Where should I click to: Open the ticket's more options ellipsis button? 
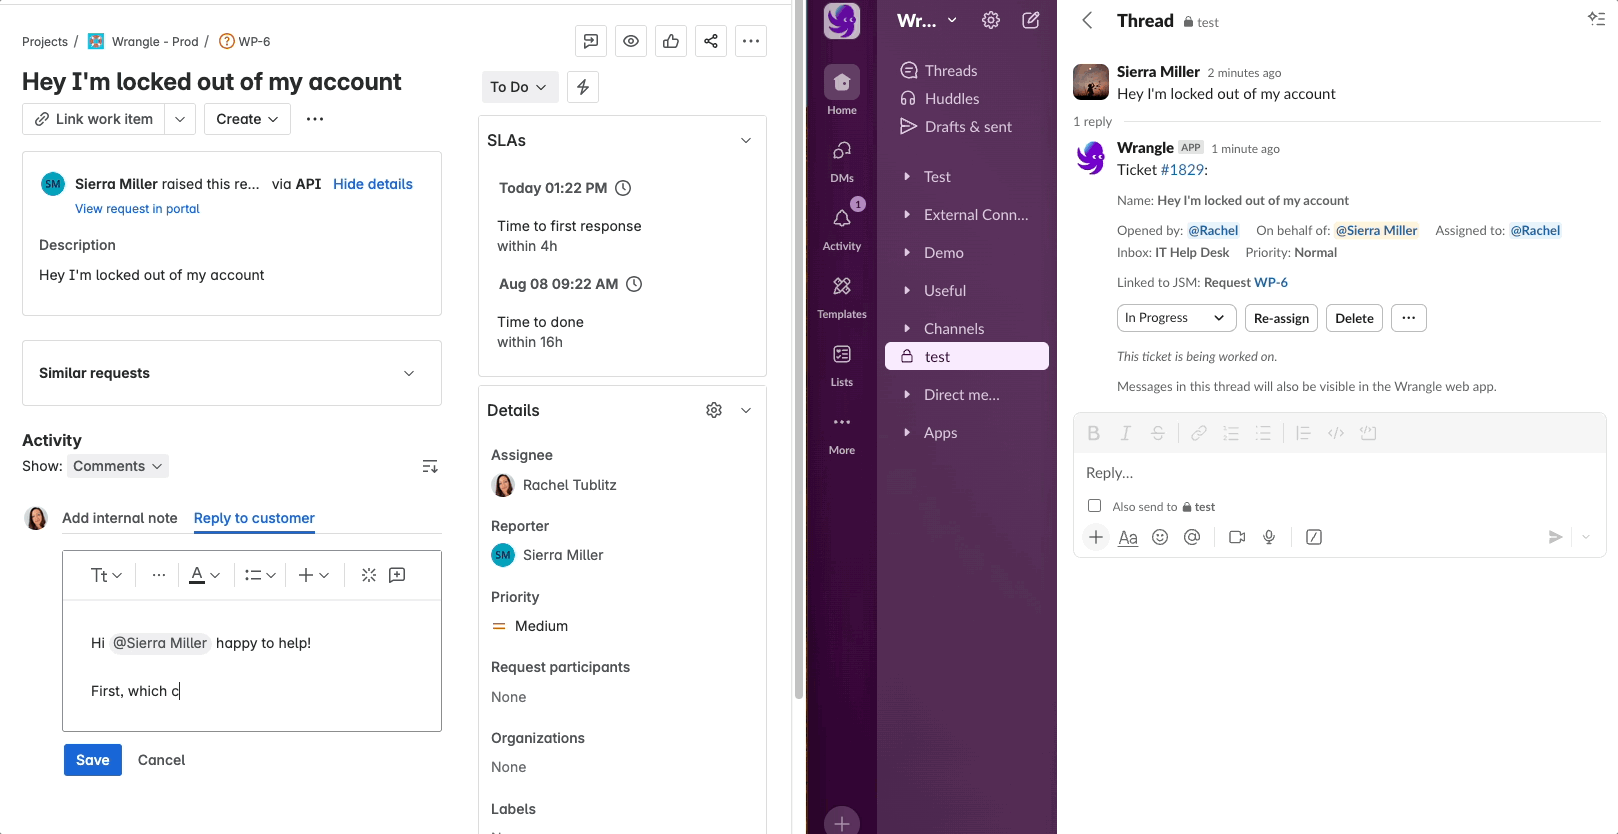coord(1408,318)
